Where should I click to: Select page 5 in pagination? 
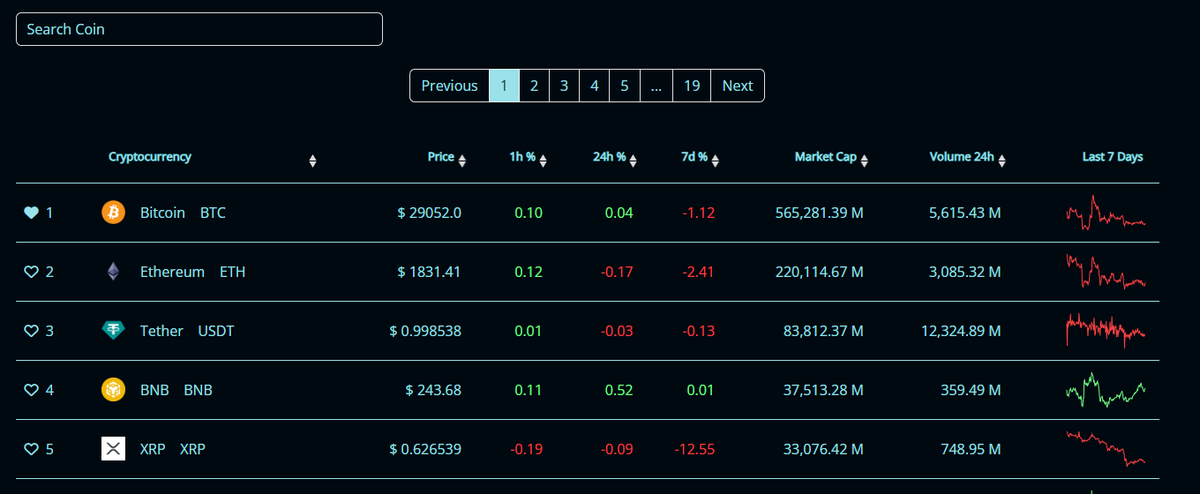click(624, 86)
